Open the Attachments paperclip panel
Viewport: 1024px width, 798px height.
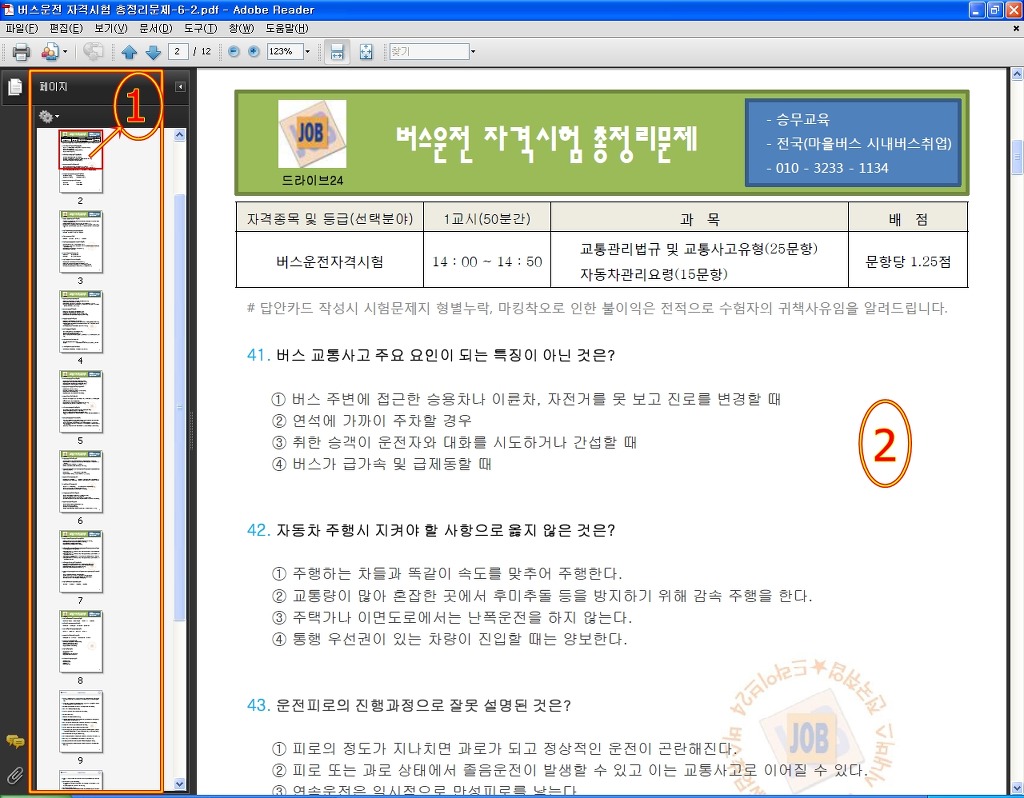click(14, 776)
